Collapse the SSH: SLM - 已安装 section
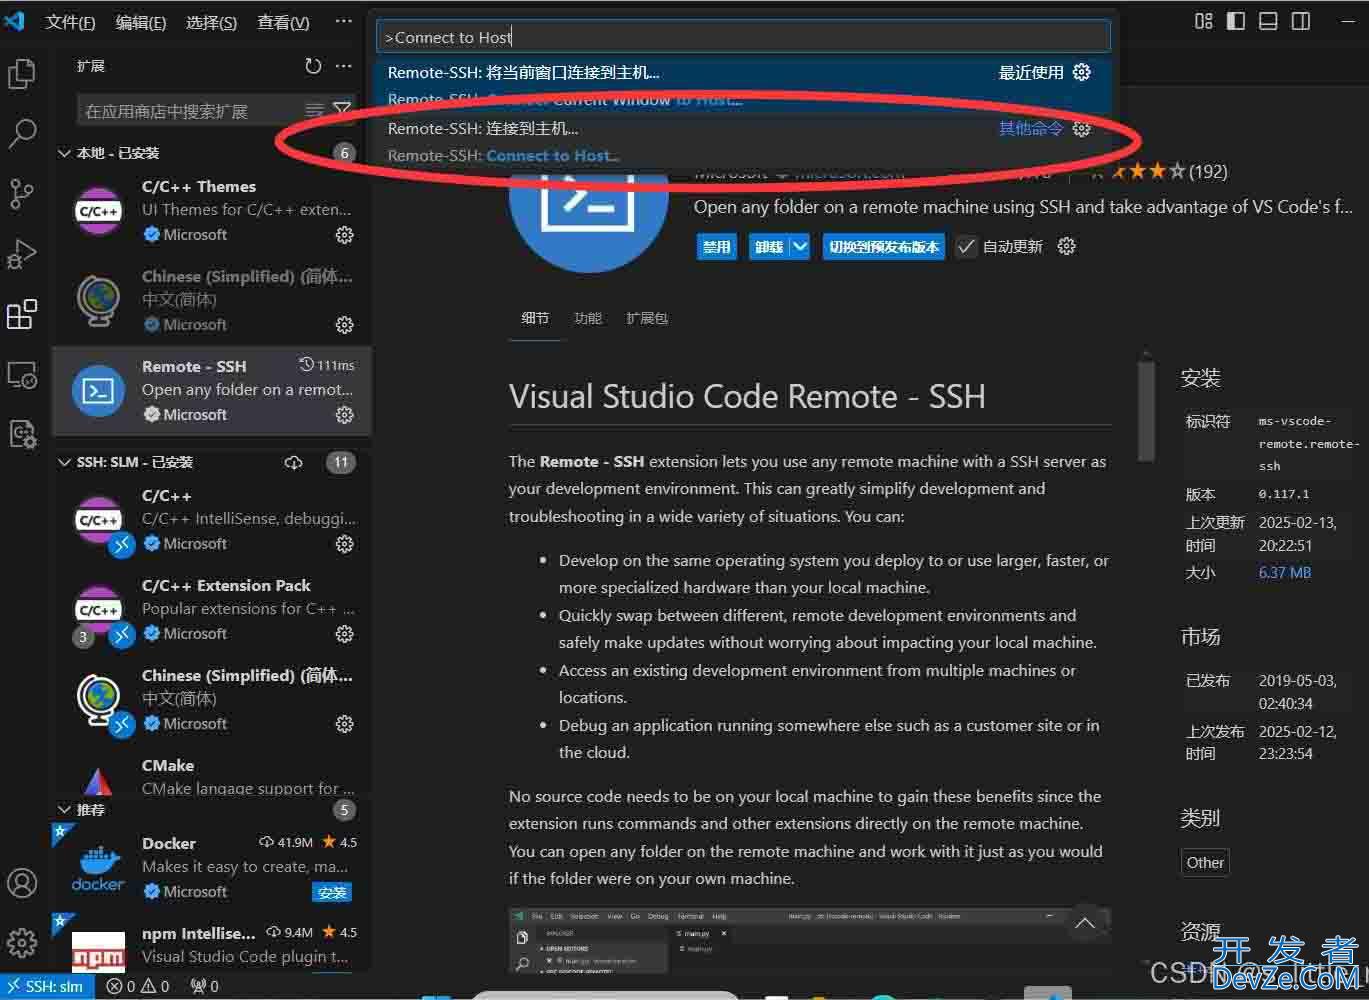The height and width of the screenshot is (1000, 1369). click(64, 462)
